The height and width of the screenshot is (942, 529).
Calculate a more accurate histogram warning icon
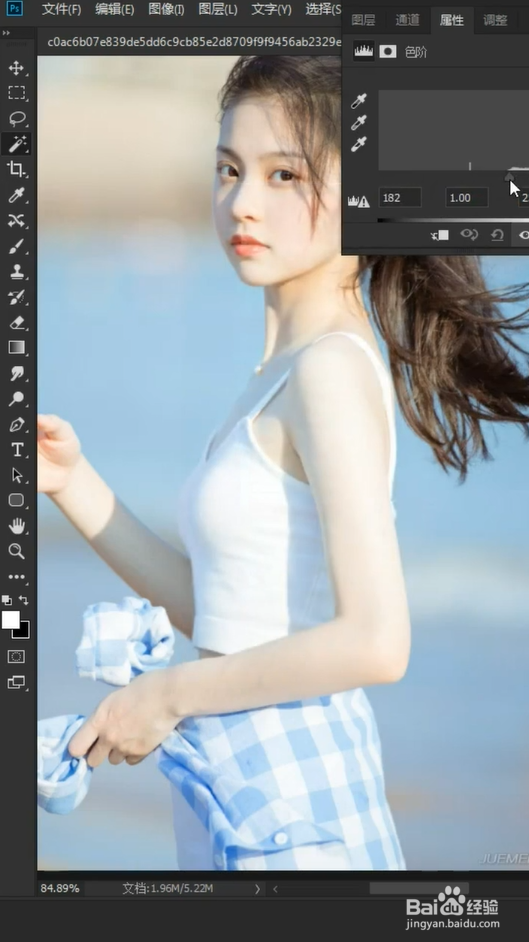click(x=358, y=202)
